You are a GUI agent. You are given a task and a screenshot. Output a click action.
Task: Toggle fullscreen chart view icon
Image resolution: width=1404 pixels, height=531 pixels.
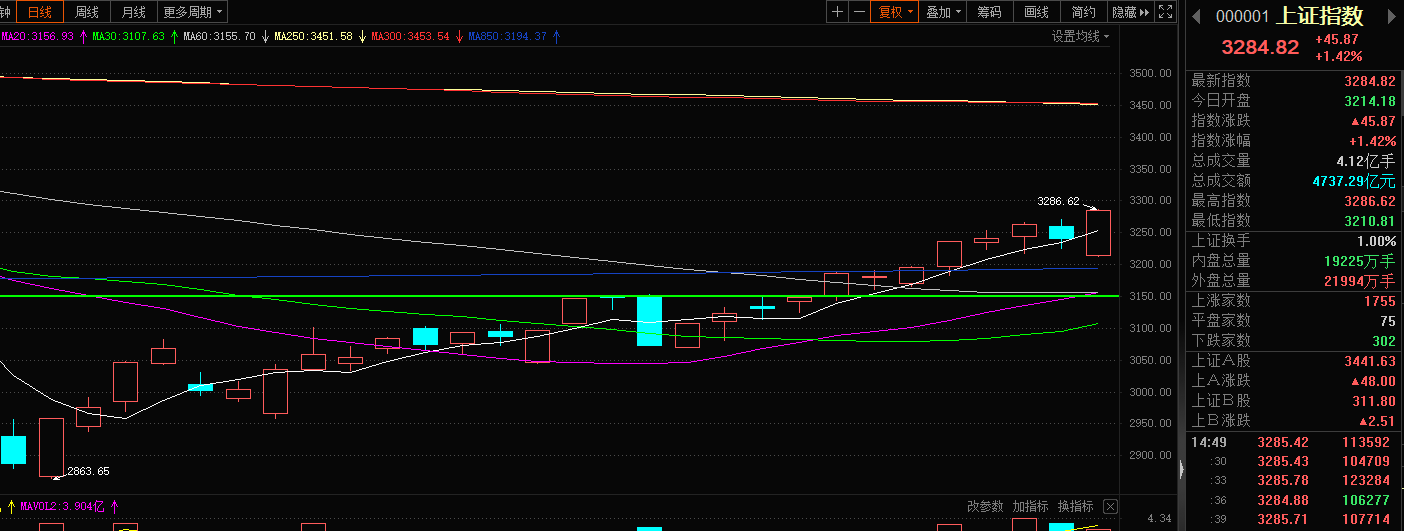(1164, 12)
